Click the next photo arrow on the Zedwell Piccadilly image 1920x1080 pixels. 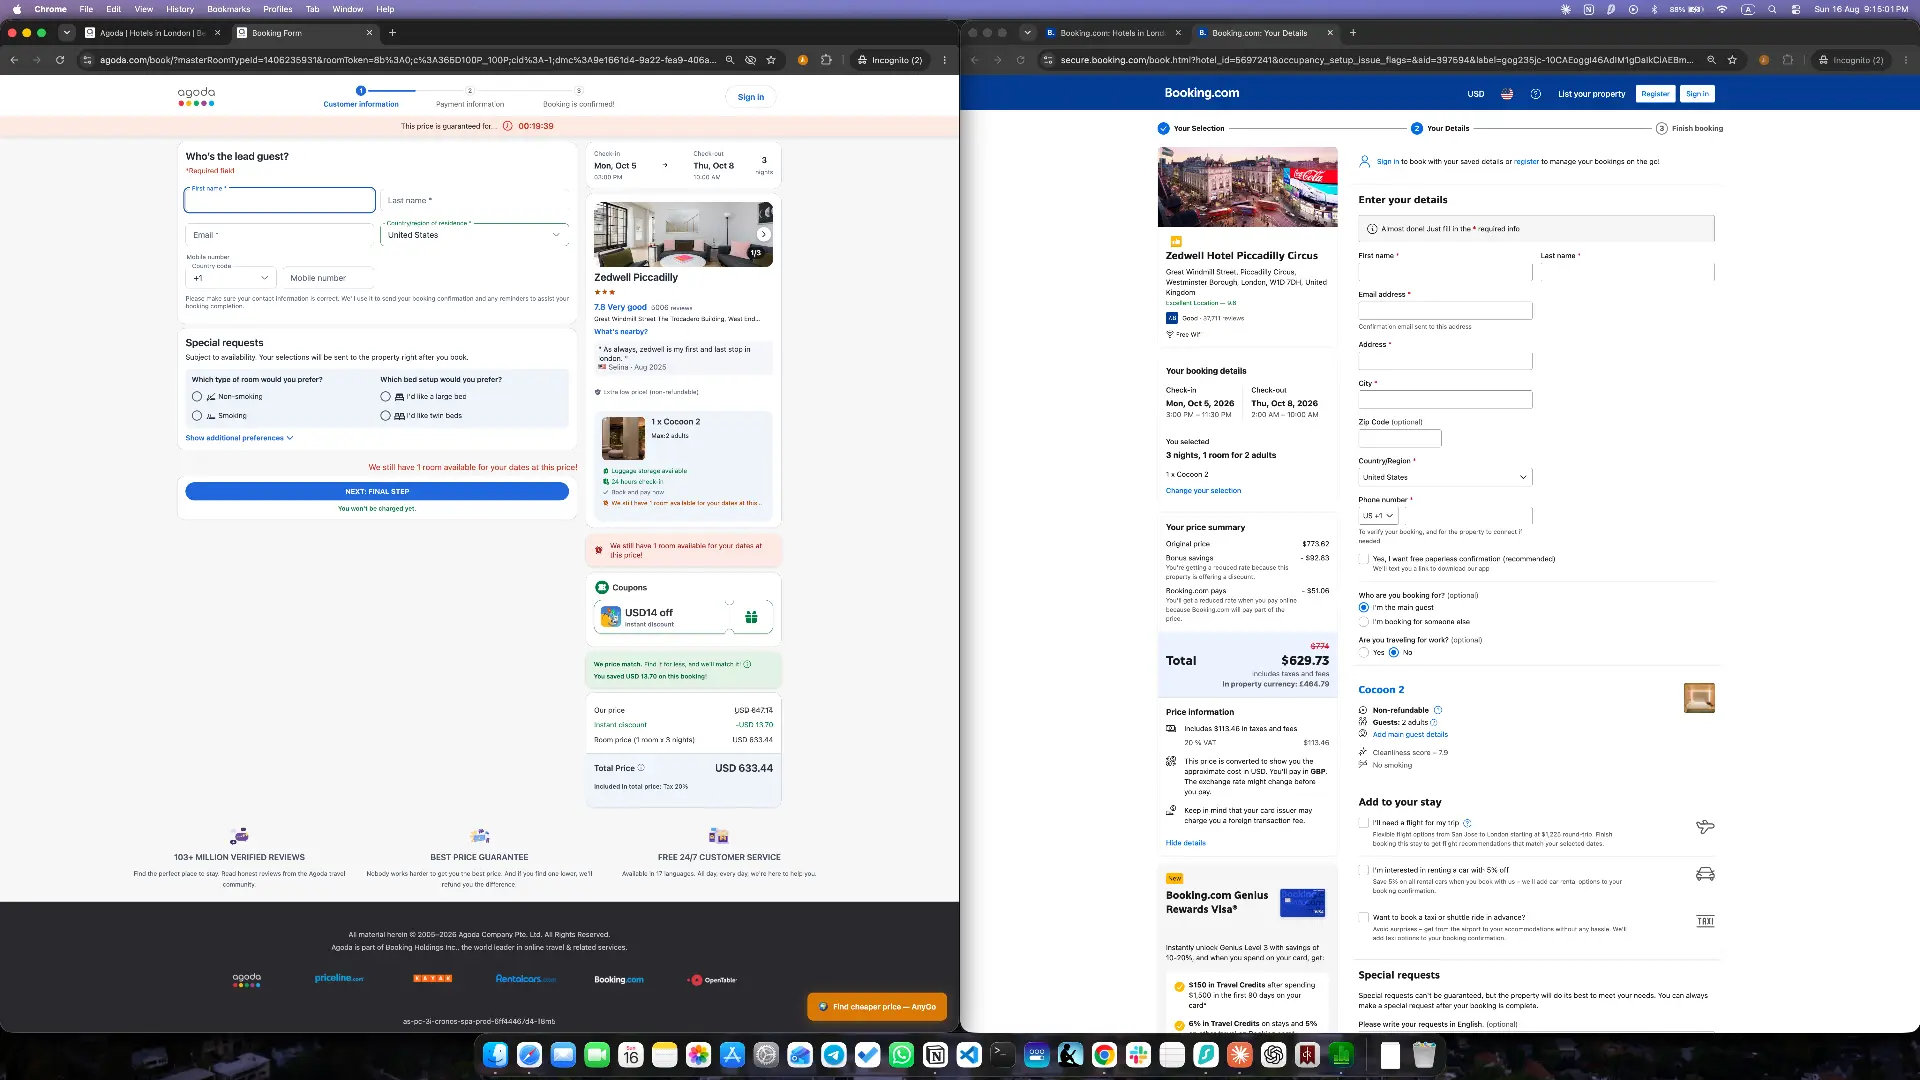[763, 234]
